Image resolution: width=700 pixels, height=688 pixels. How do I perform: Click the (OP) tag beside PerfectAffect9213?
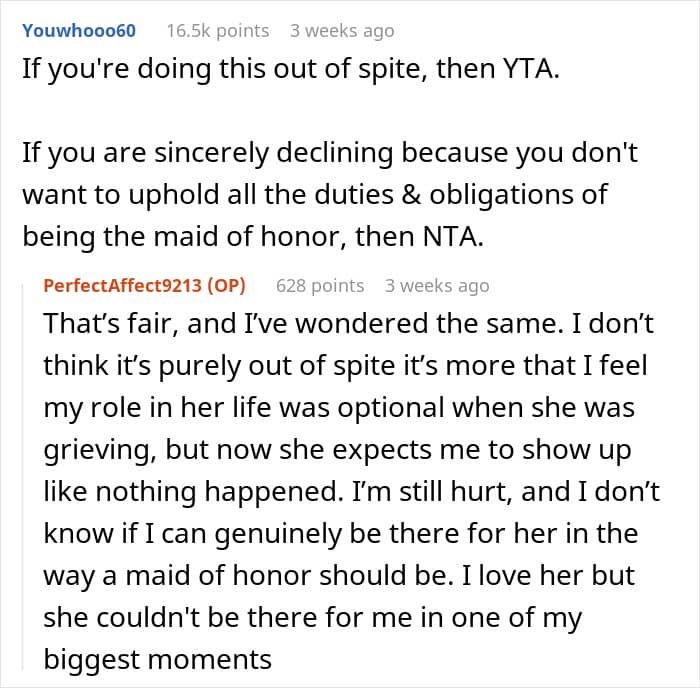(226, 285)
